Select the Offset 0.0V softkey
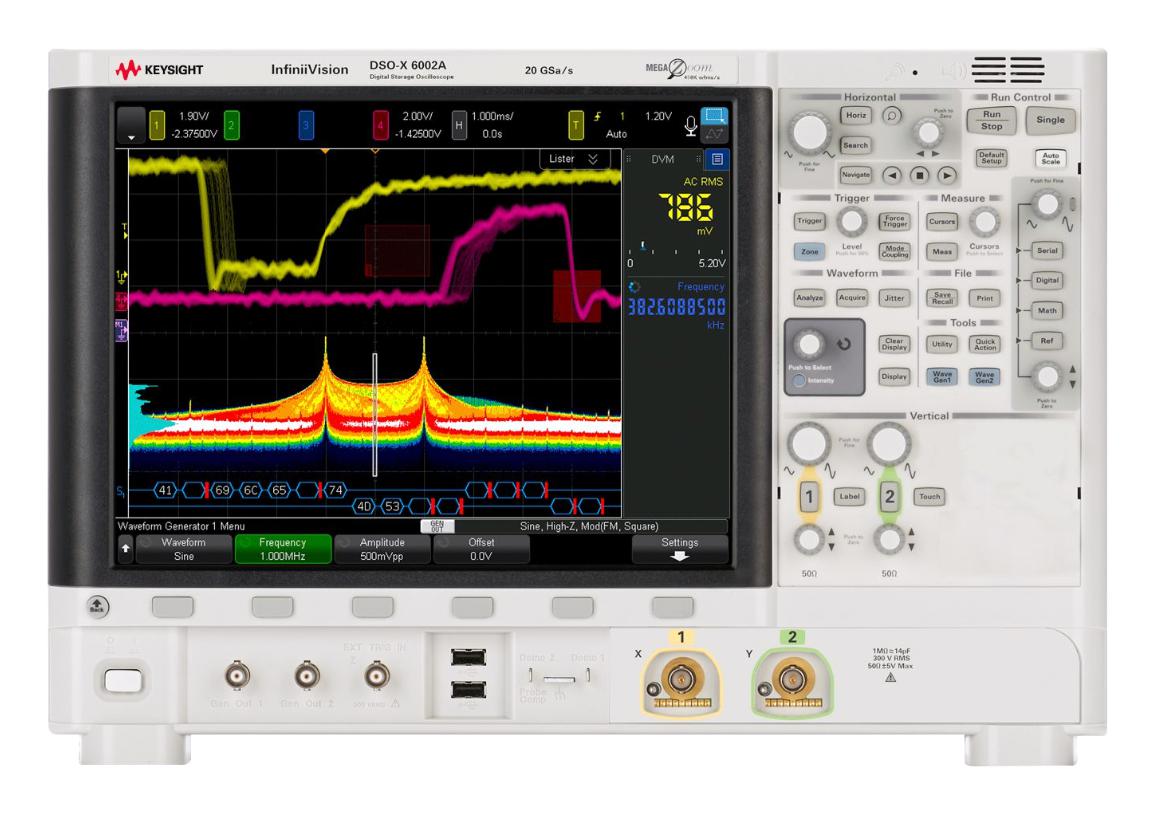This screenshot has width=1155, height=814. click(481, 549)
